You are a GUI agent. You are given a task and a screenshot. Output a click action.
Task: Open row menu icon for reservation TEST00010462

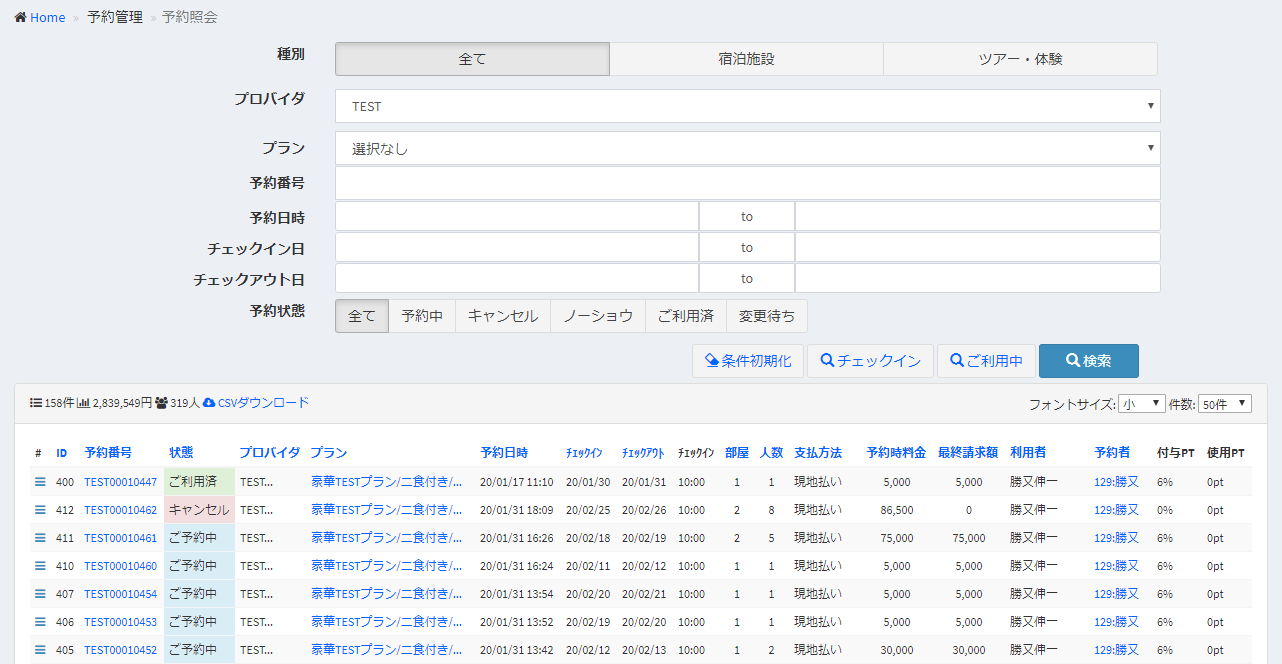tap(41, 510)
